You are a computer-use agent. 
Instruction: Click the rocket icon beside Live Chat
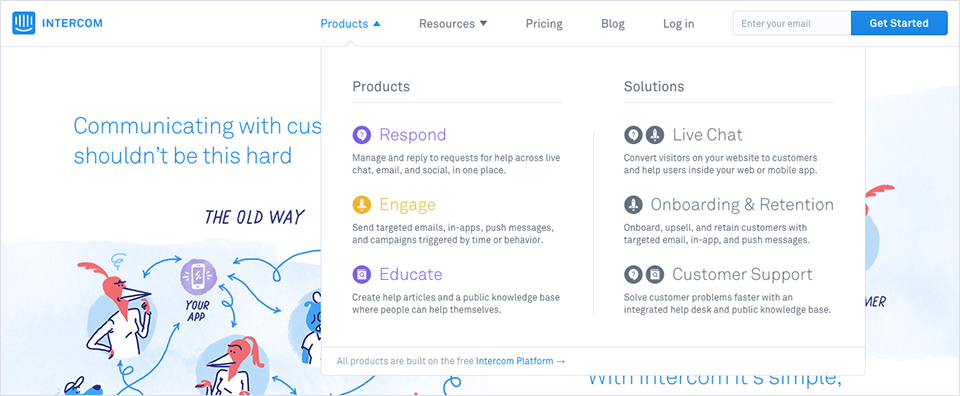pyautogui.click(x=654, y=135)
